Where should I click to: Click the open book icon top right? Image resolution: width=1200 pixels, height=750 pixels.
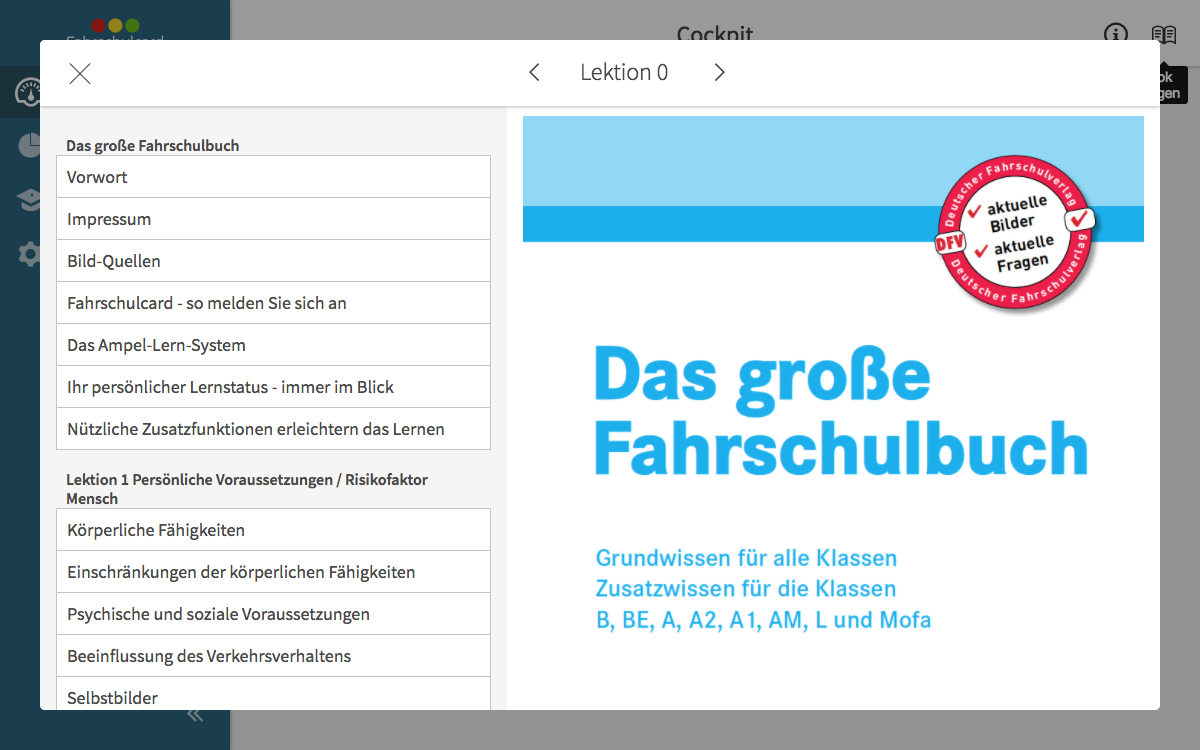coord(1163,34)
